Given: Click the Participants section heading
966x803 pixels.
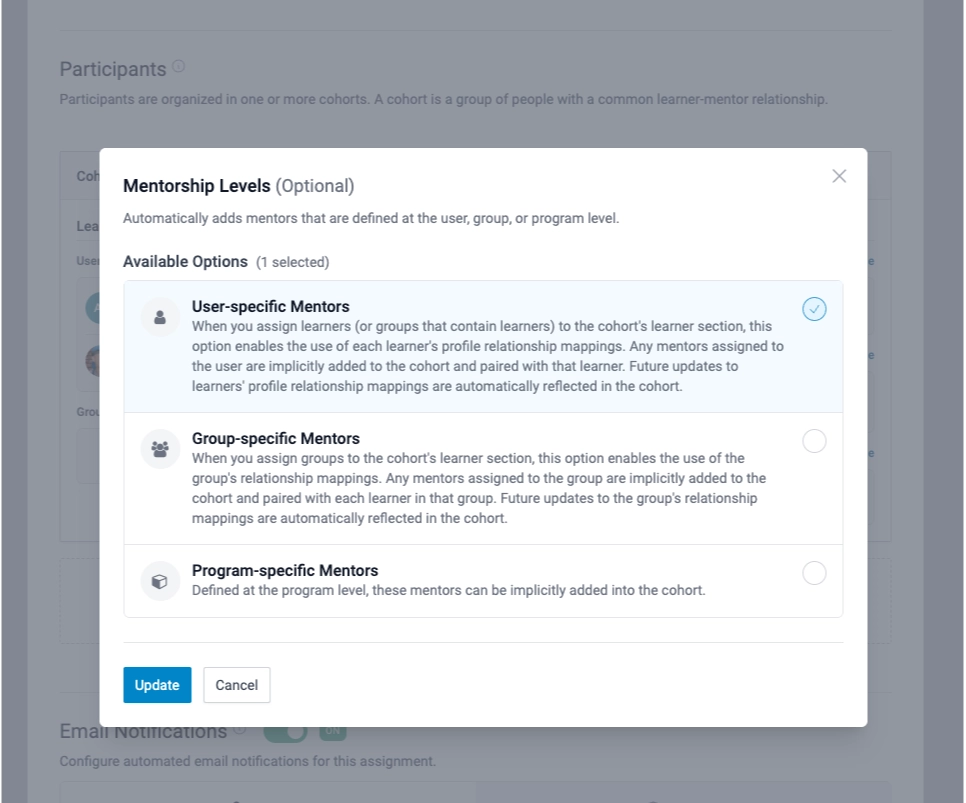Looking at the screenshot, I should coord(113,69).
